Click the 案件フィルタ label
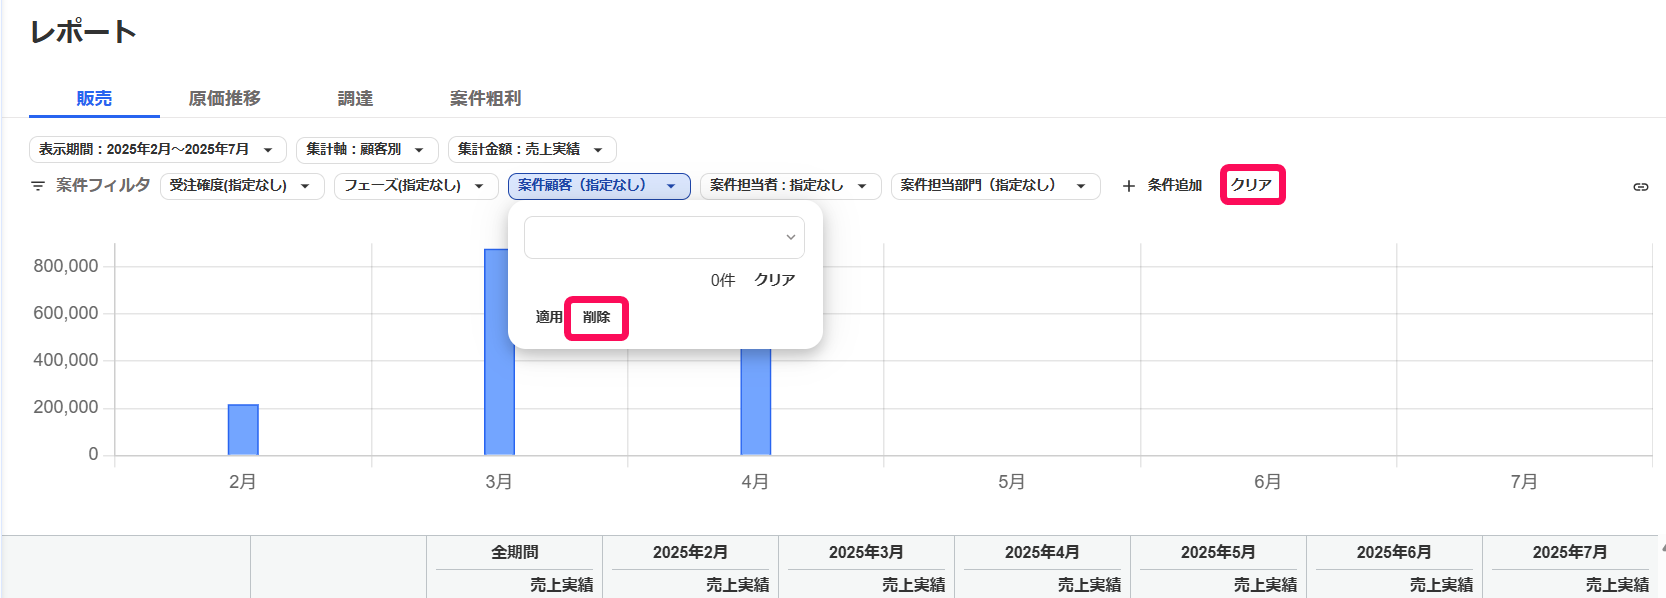This screenshot has height=598, width=1666. [103, 185]
